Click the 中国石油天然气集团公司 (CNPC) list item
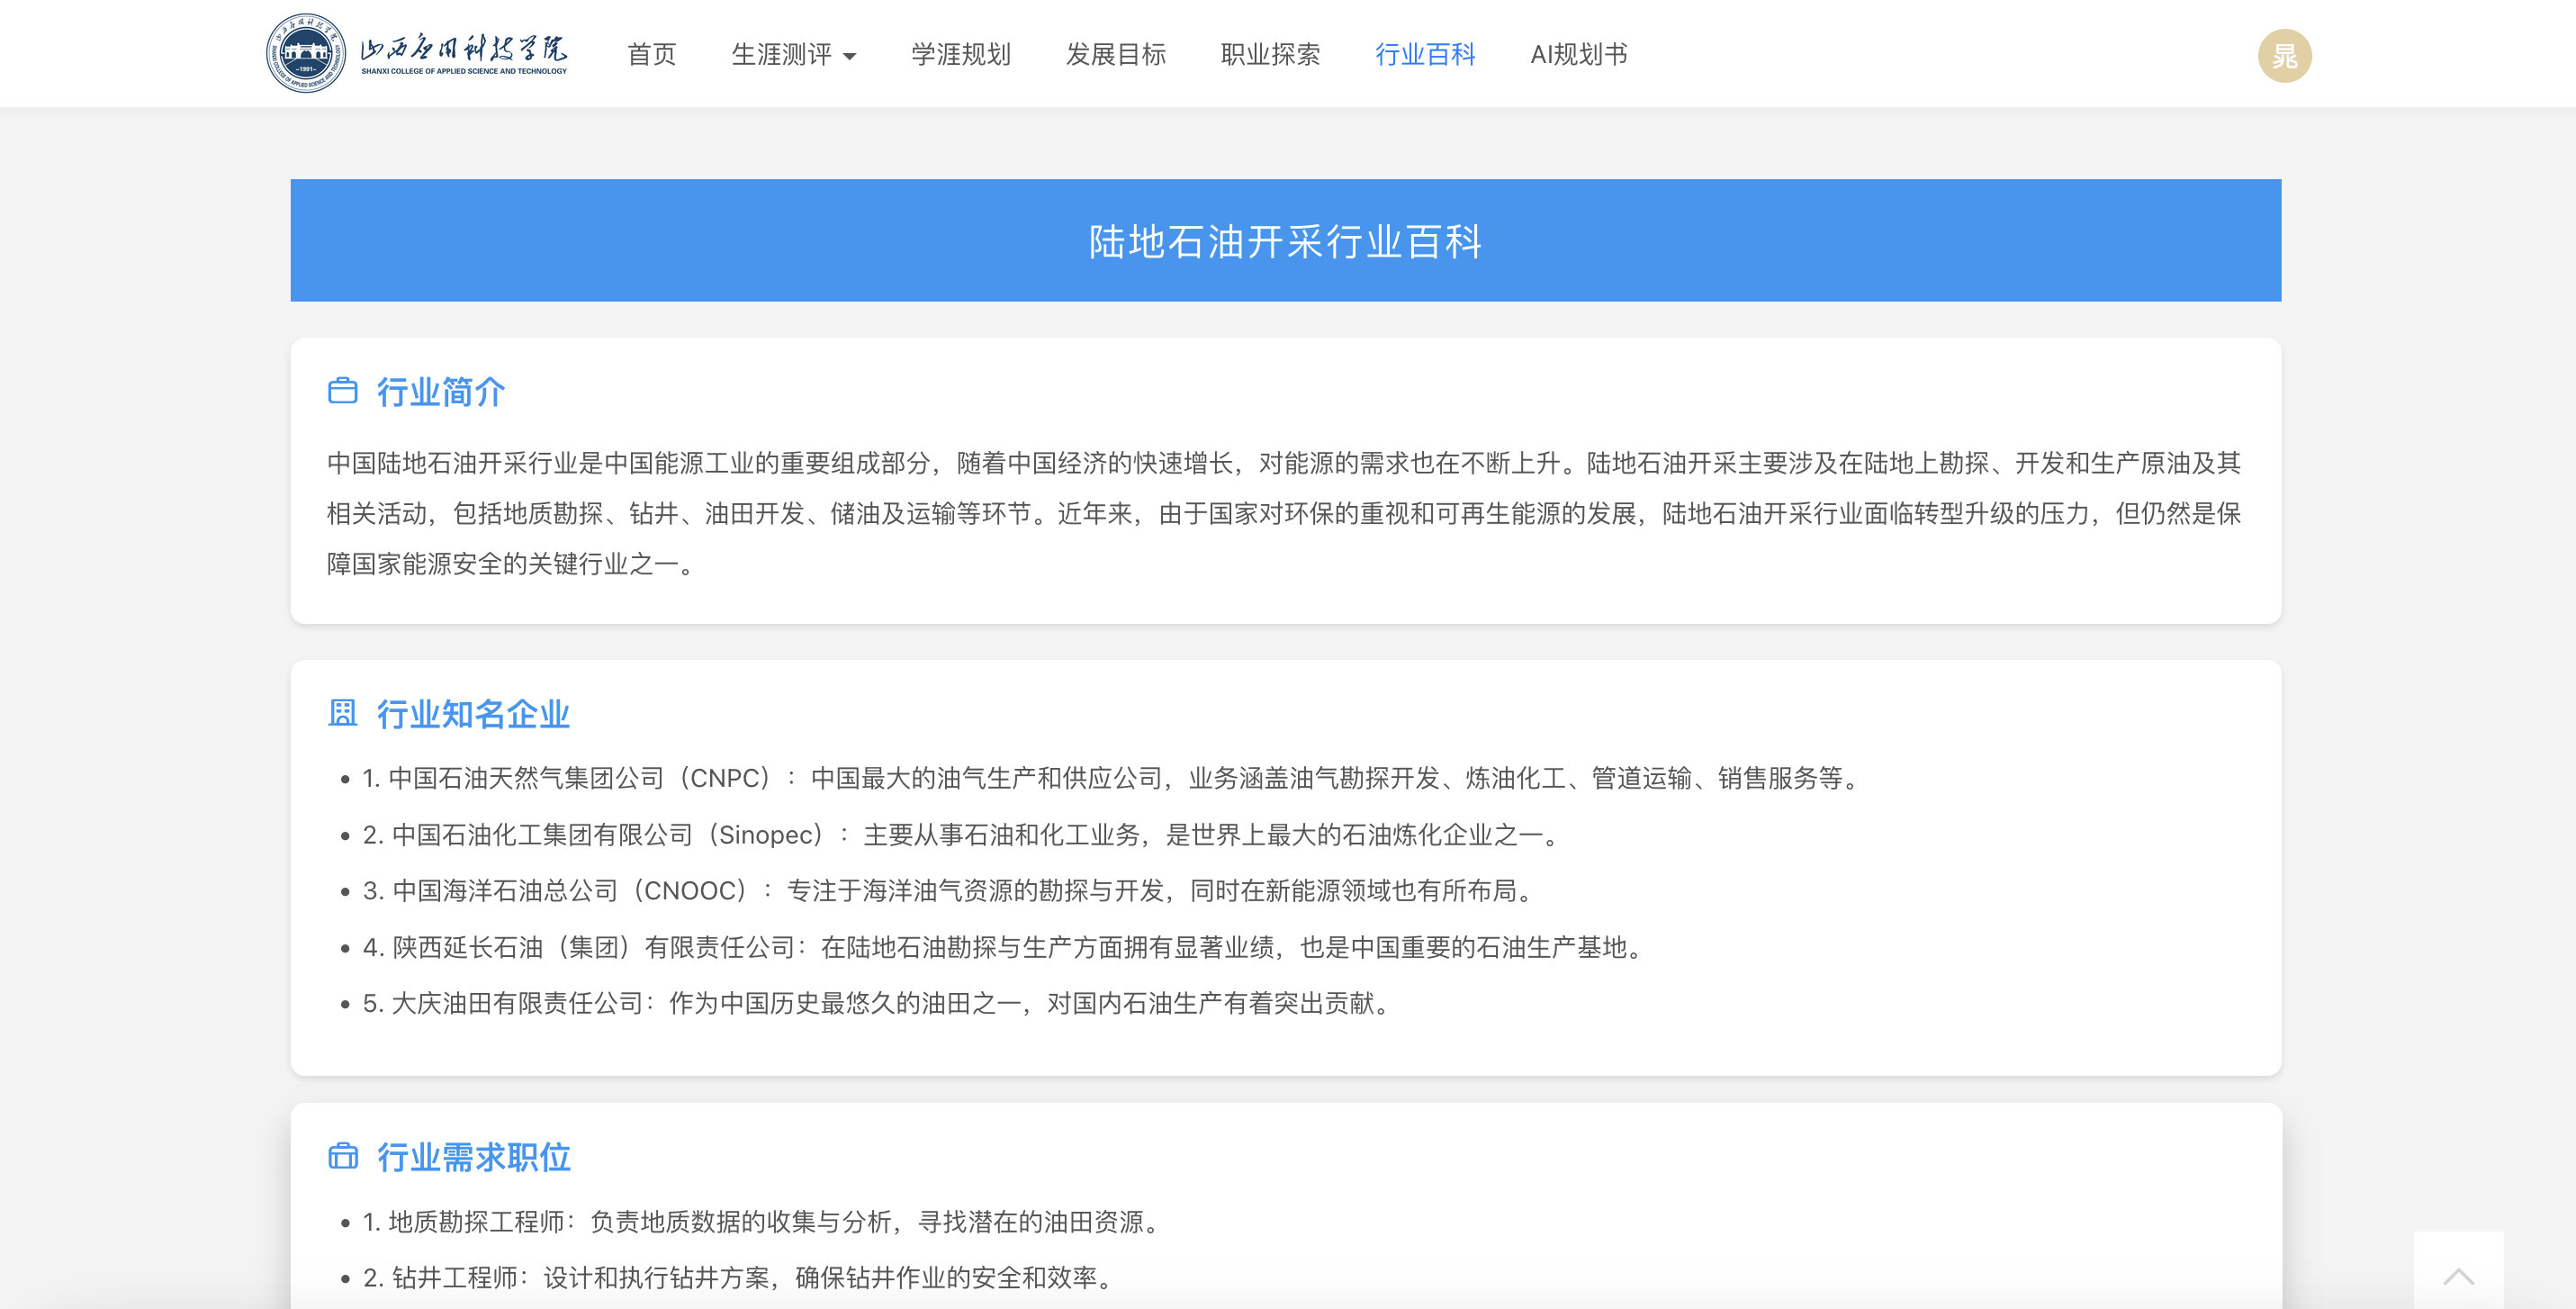 (x=1110, y=778)
